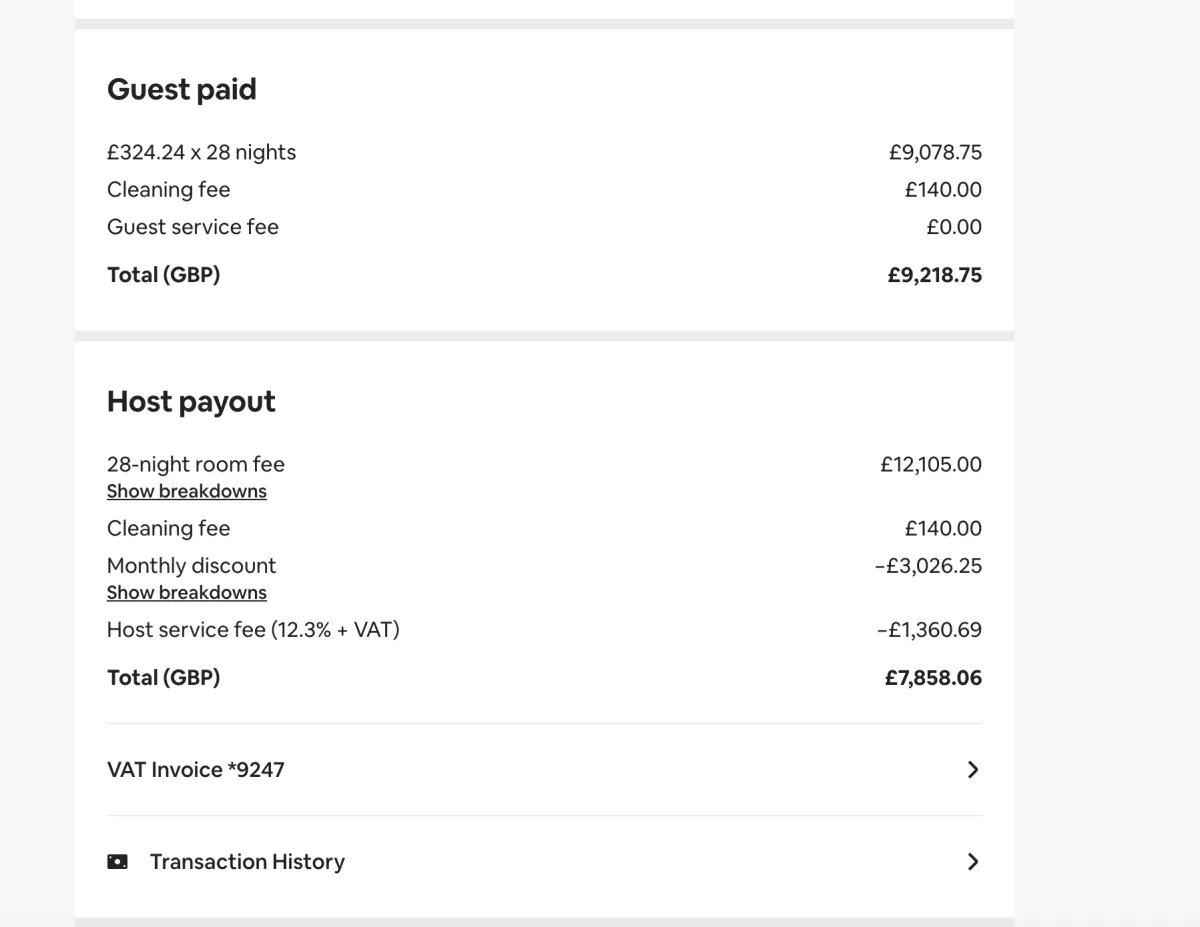
Task: Open the Transaction History label
Action: click(x=247, y=862)
